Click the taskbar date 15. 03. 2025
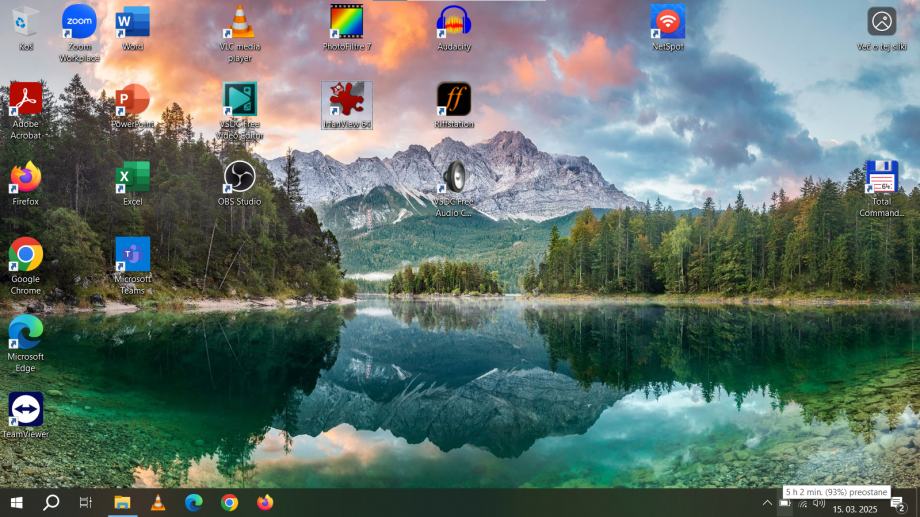The width and height of the screenshot is (920, 517). click(x=855, y=509)
